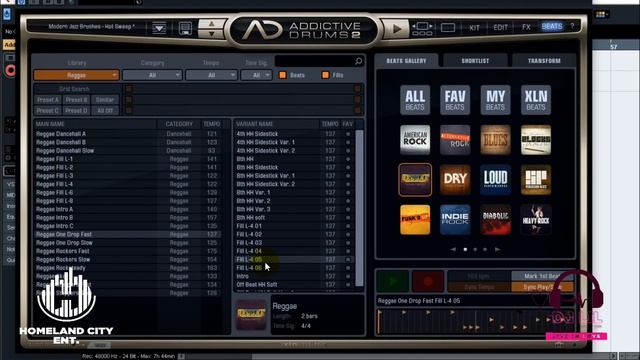Toggle the Beats filter checkbox
This screenshot has width=640, height=360.
pos(282,75)
